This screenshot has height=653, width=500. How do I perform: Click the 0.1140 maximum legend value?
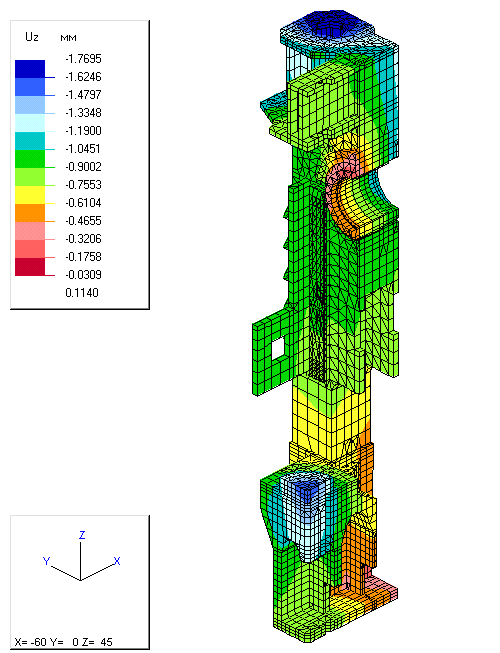pyautogui.click(x=82, y=293)
